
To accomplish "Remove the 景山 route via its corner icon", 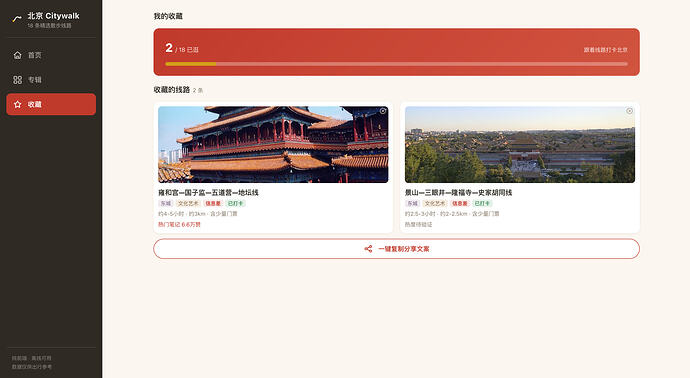I will (630, 111).
